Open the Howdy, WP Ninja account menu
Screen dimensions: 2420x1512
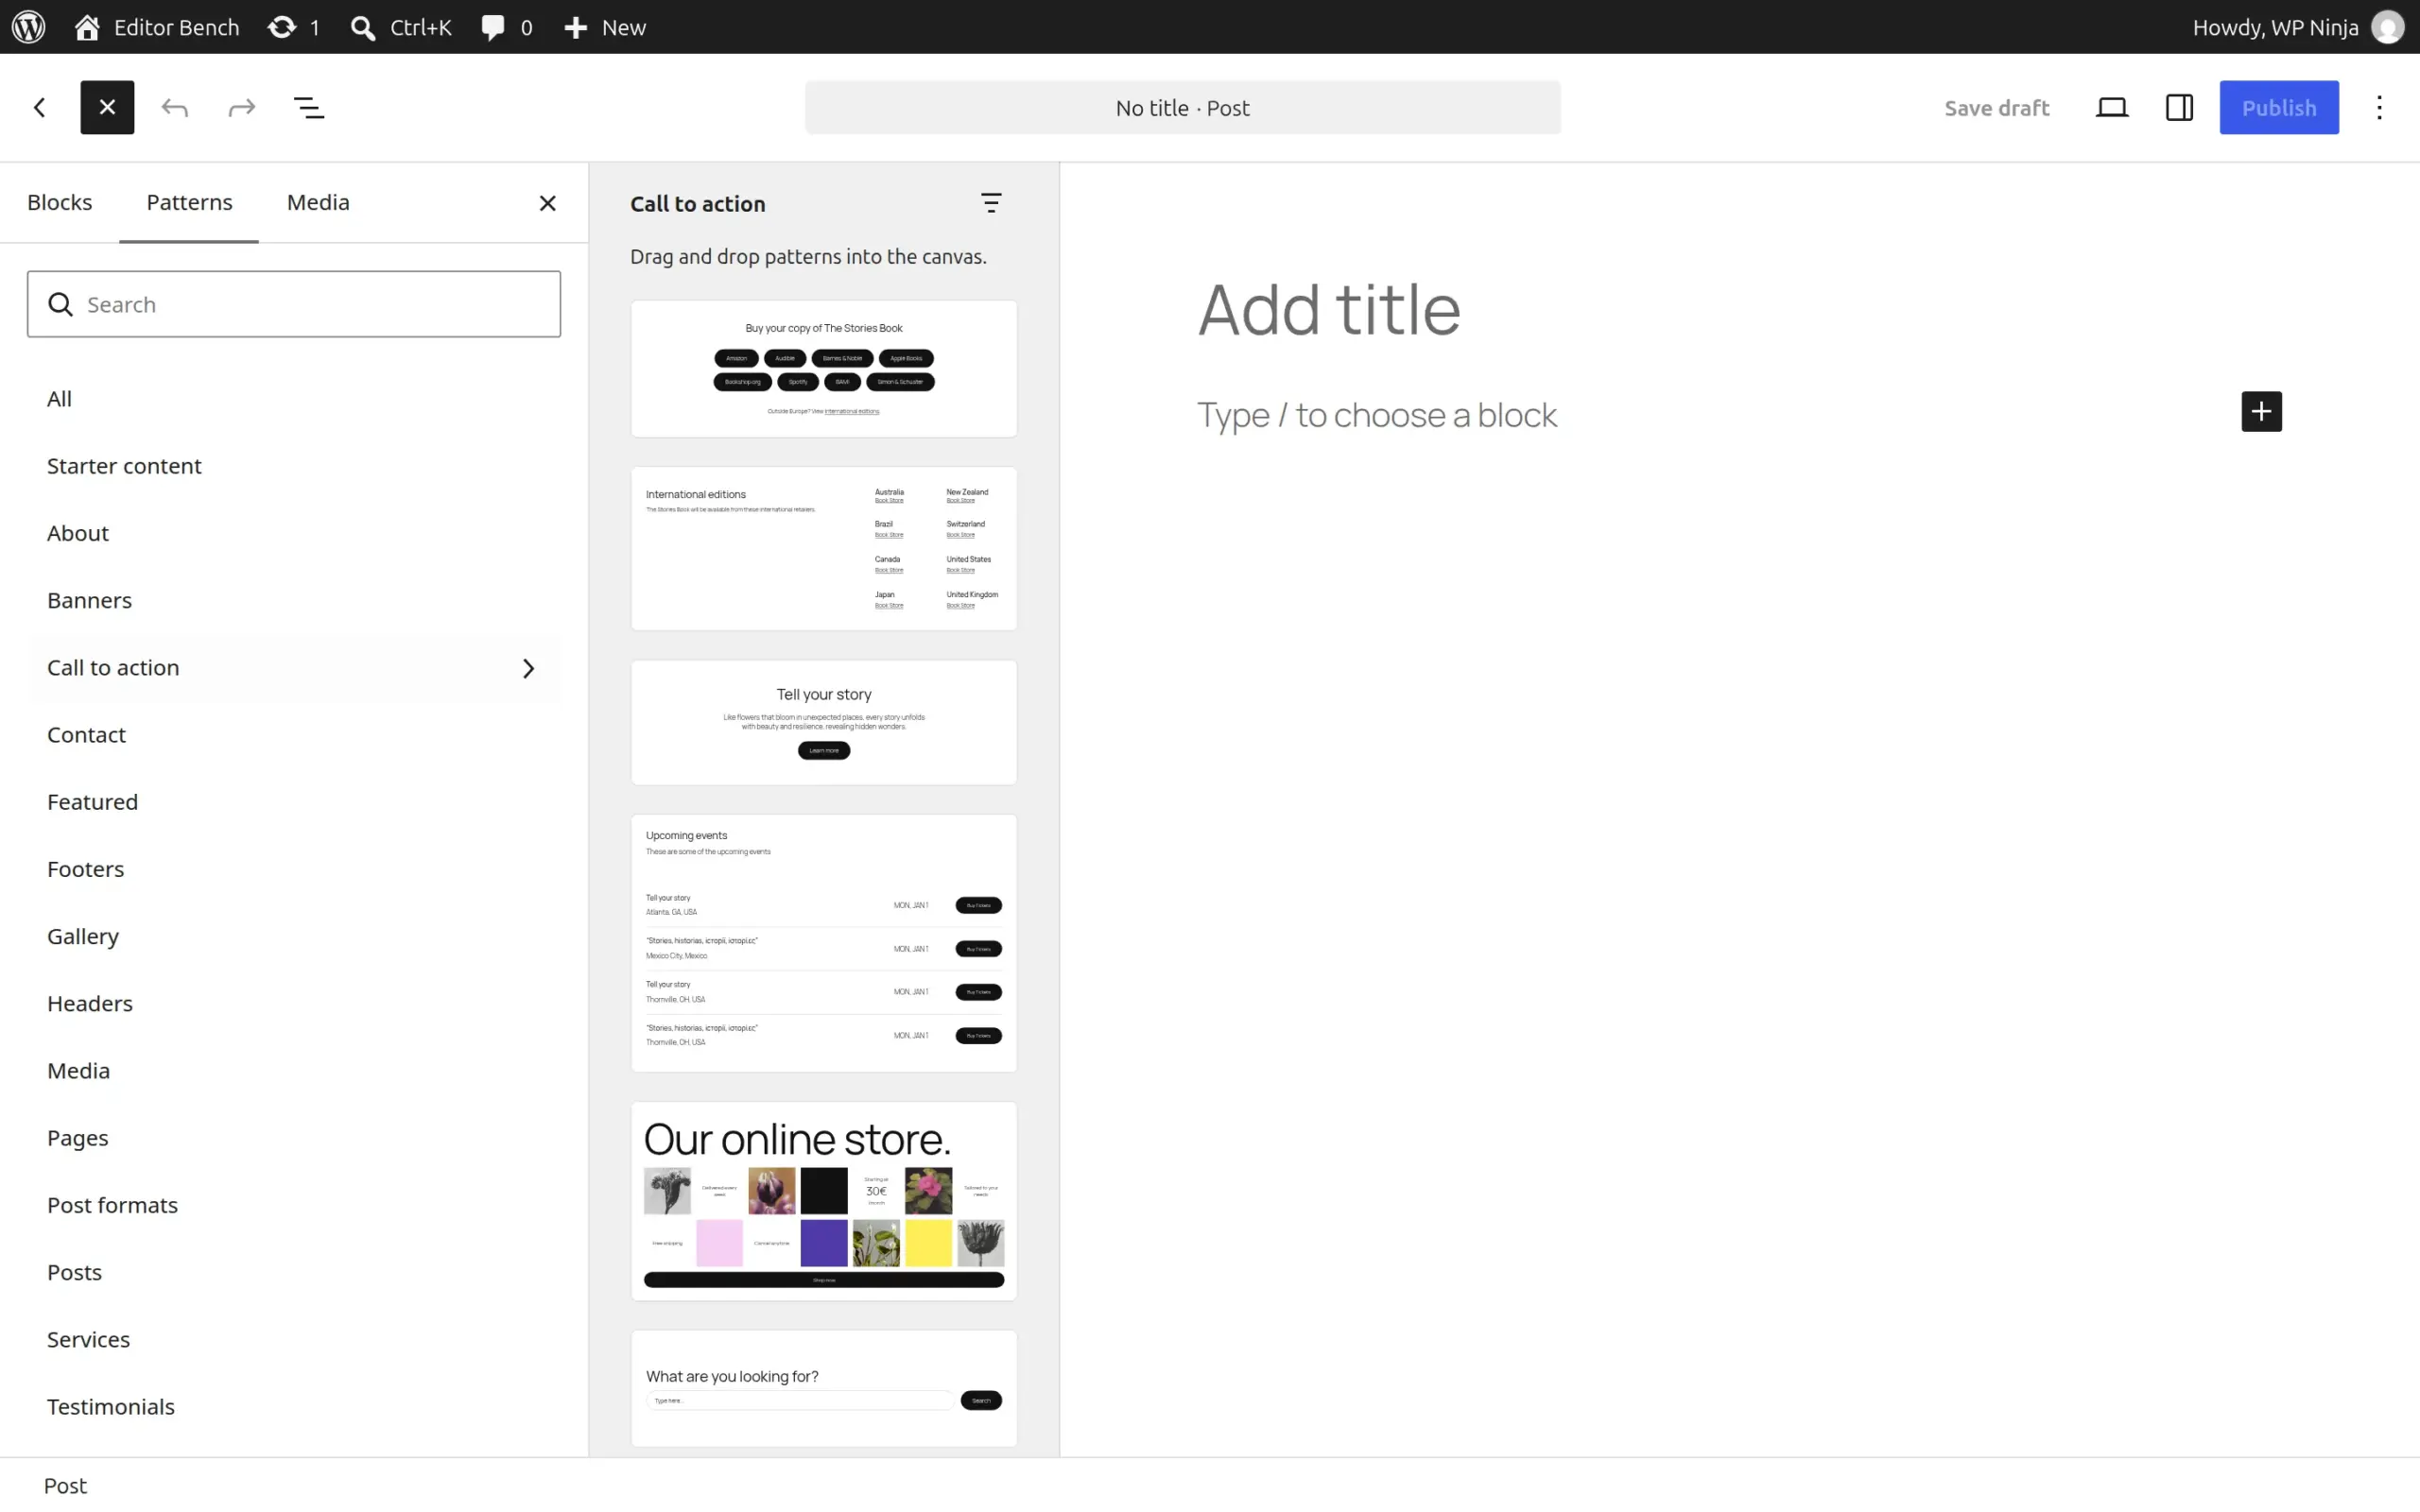pos(2297,27)
